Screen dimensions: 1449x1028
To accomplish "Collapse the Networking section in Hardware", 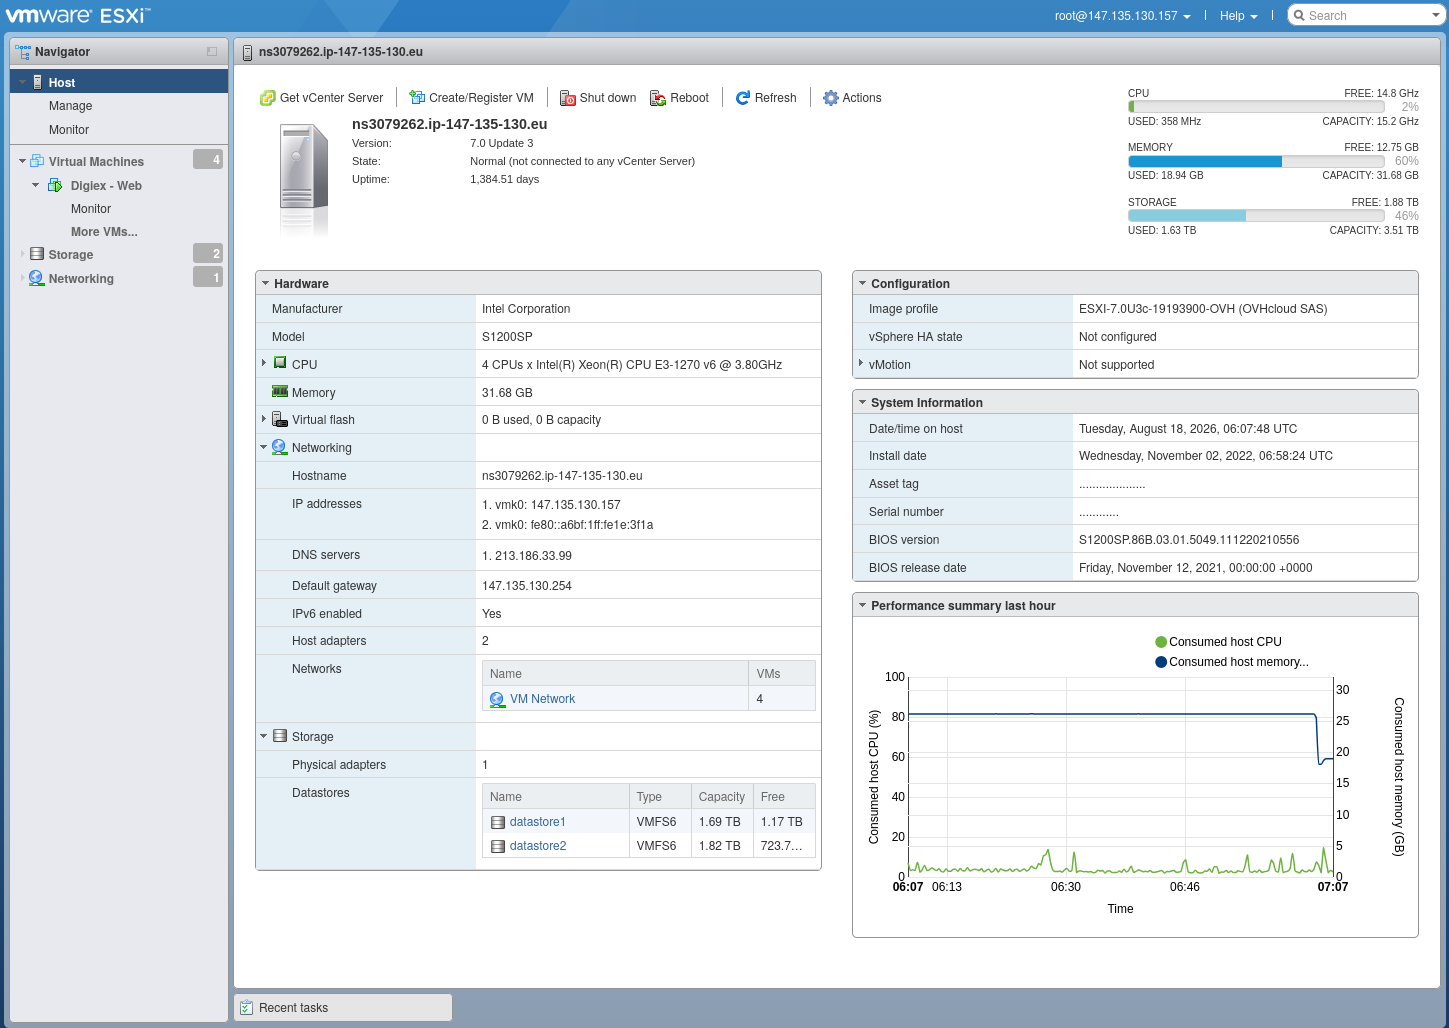I will [x=264, y=447].
